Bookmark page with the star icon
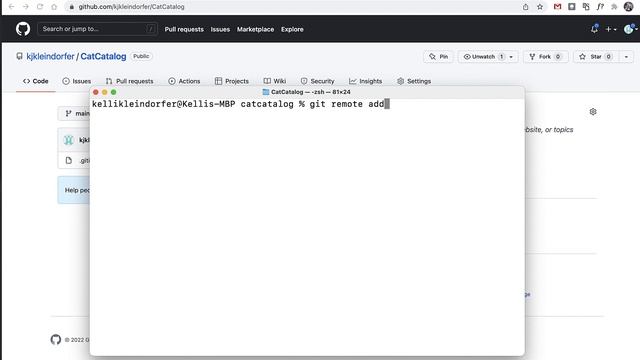Viewport: 640px width, 360px height. point(540,7)
